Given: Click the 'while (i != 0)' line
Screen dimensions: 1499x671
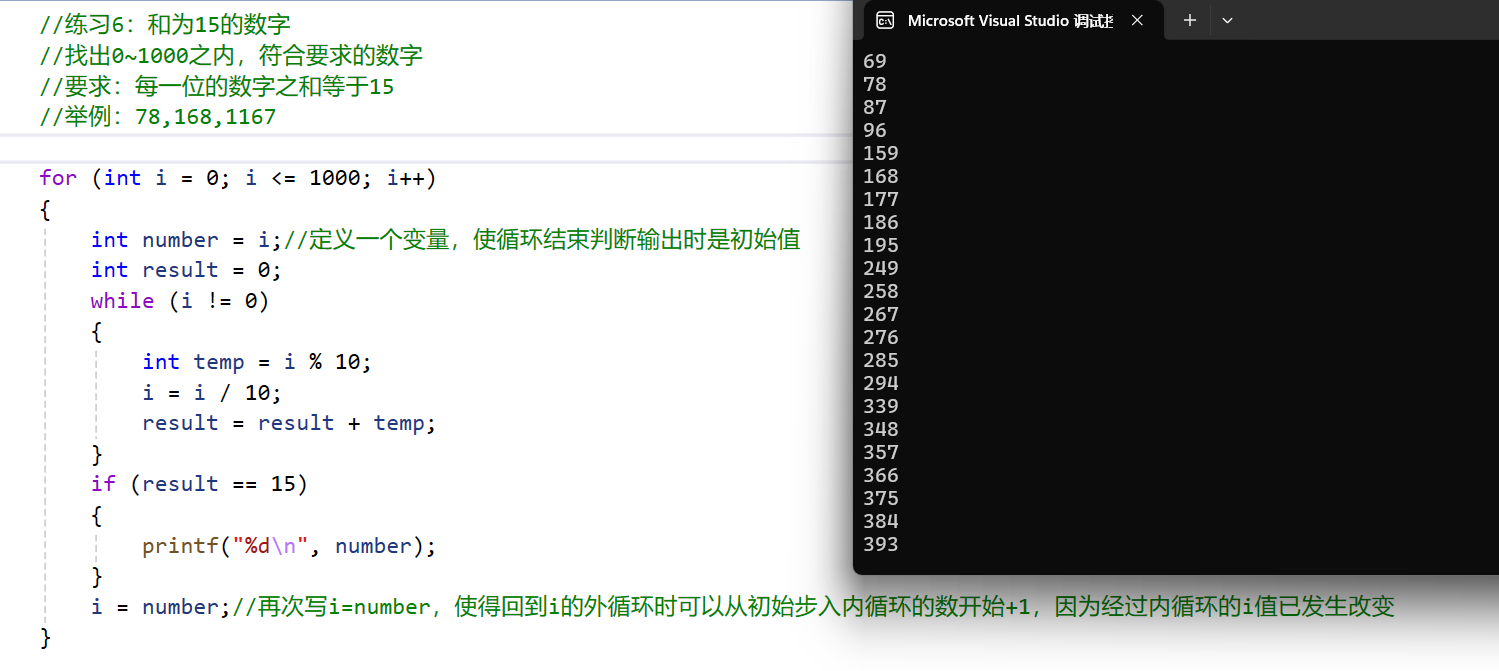Looking at the screenshot, I should (x=180, y=301).
